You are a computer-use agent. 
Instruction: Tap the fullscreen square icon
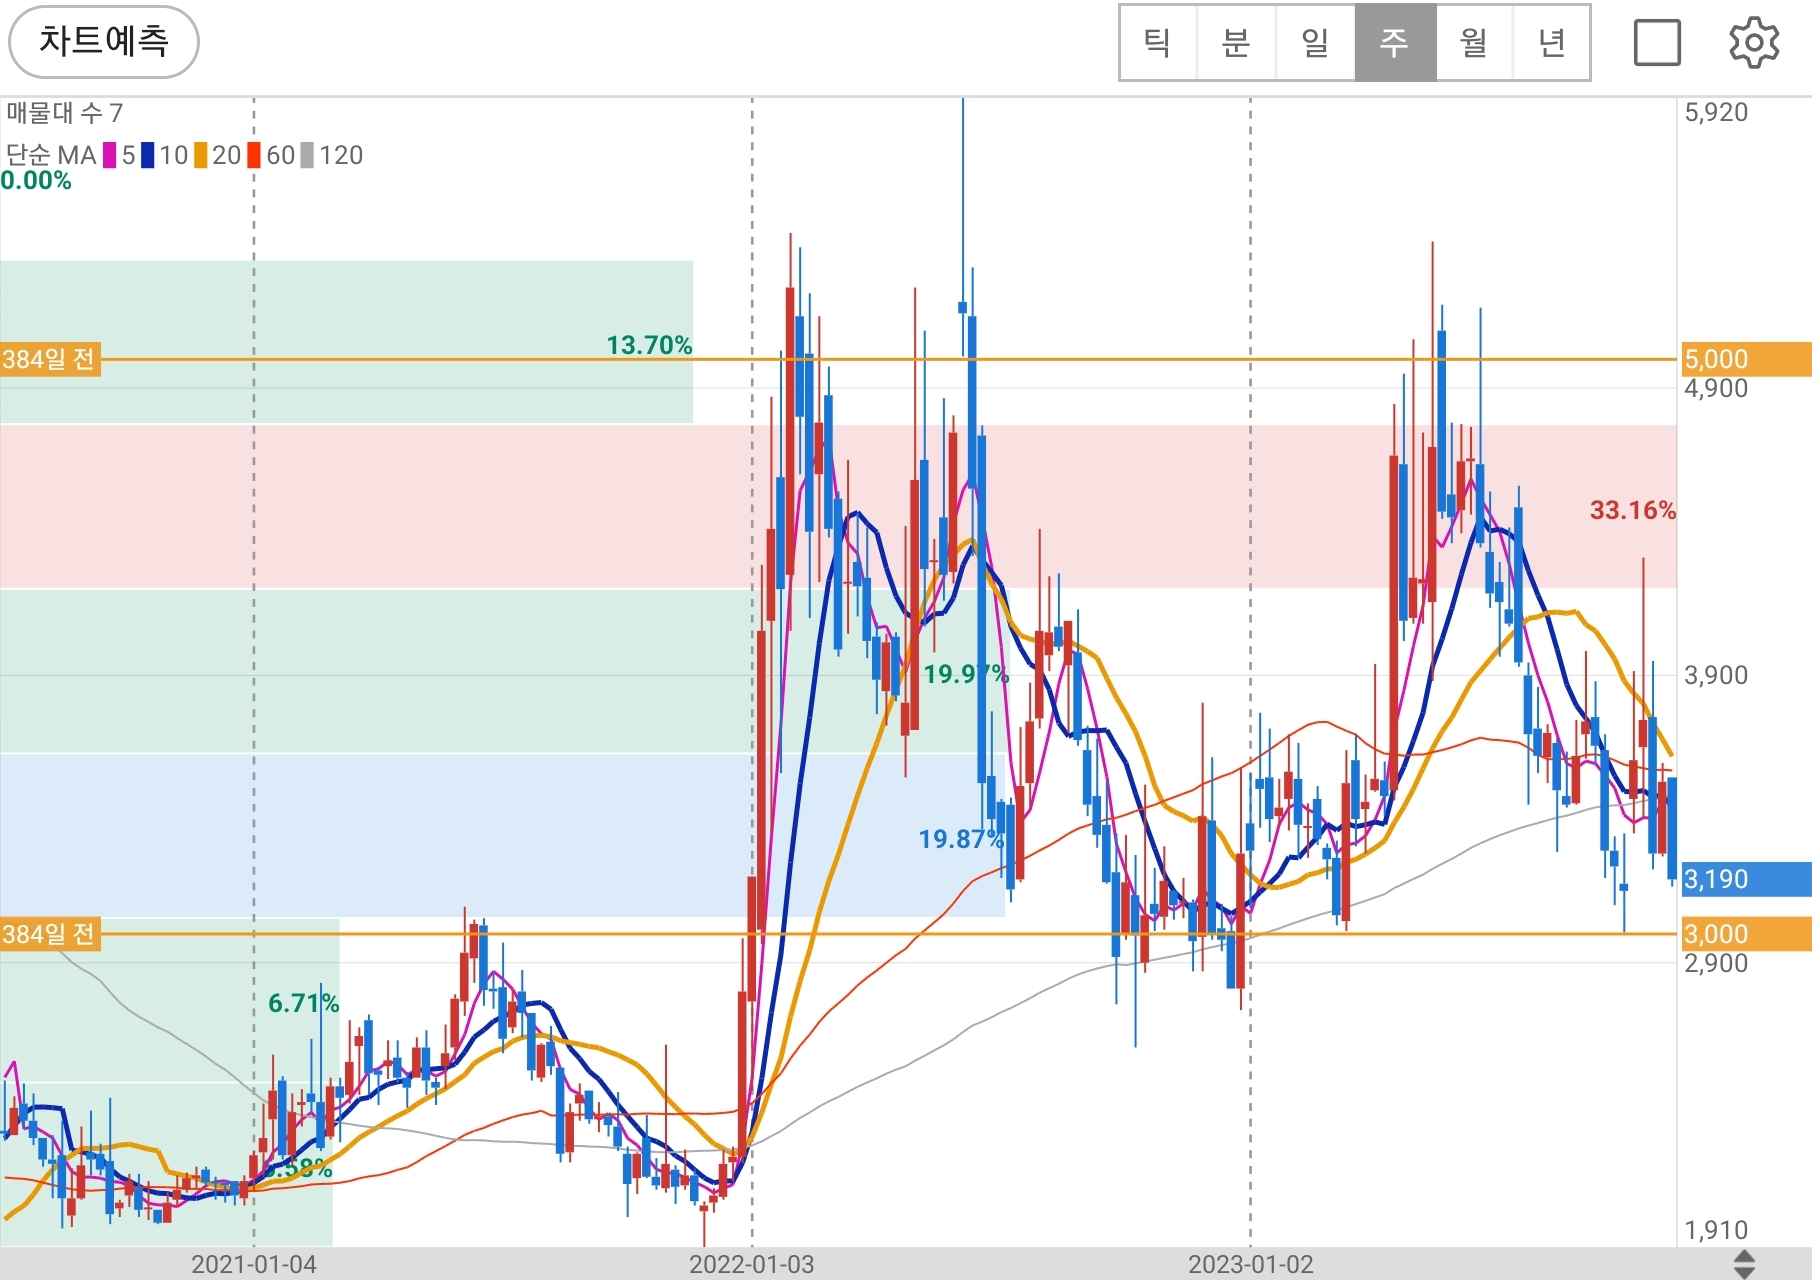(x=1657, y=43)
